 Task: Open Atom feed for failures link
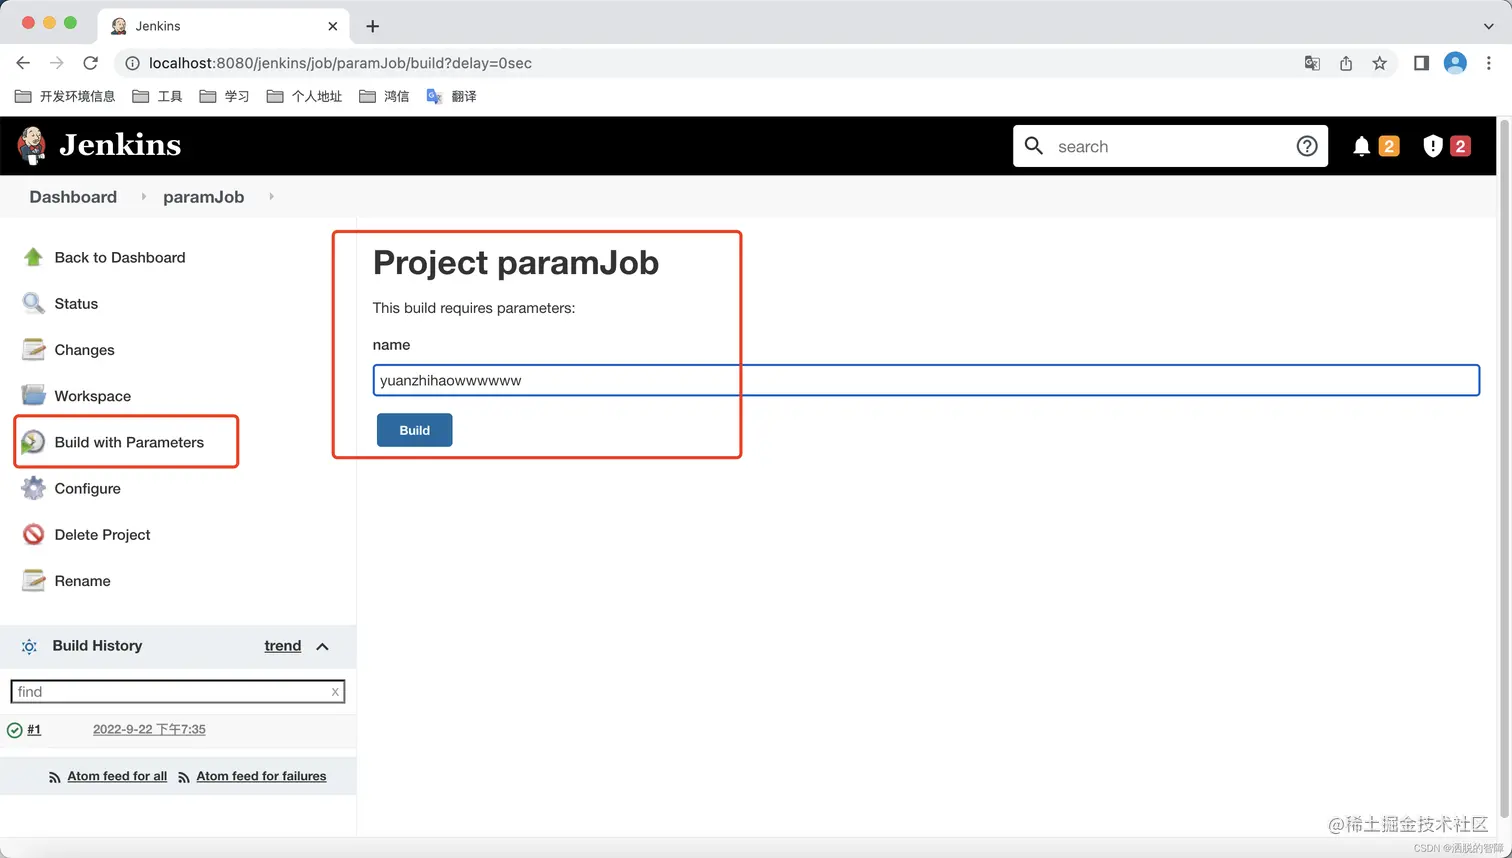point(261,776)
